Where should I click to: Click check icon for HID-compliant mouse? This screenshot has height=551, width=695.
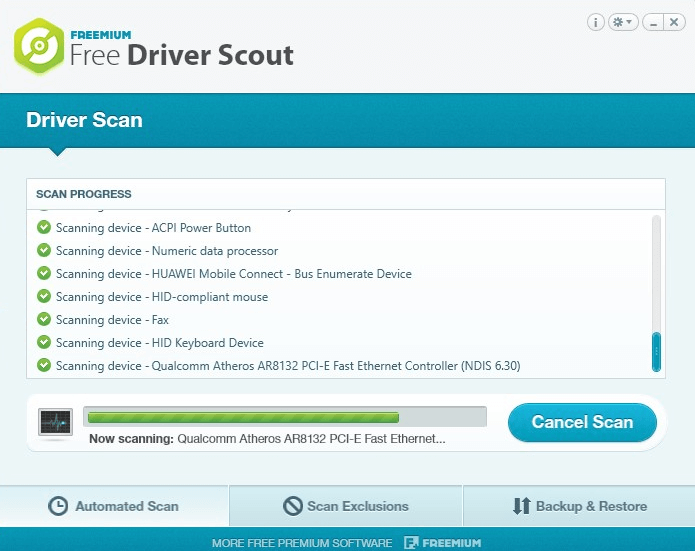44,296
